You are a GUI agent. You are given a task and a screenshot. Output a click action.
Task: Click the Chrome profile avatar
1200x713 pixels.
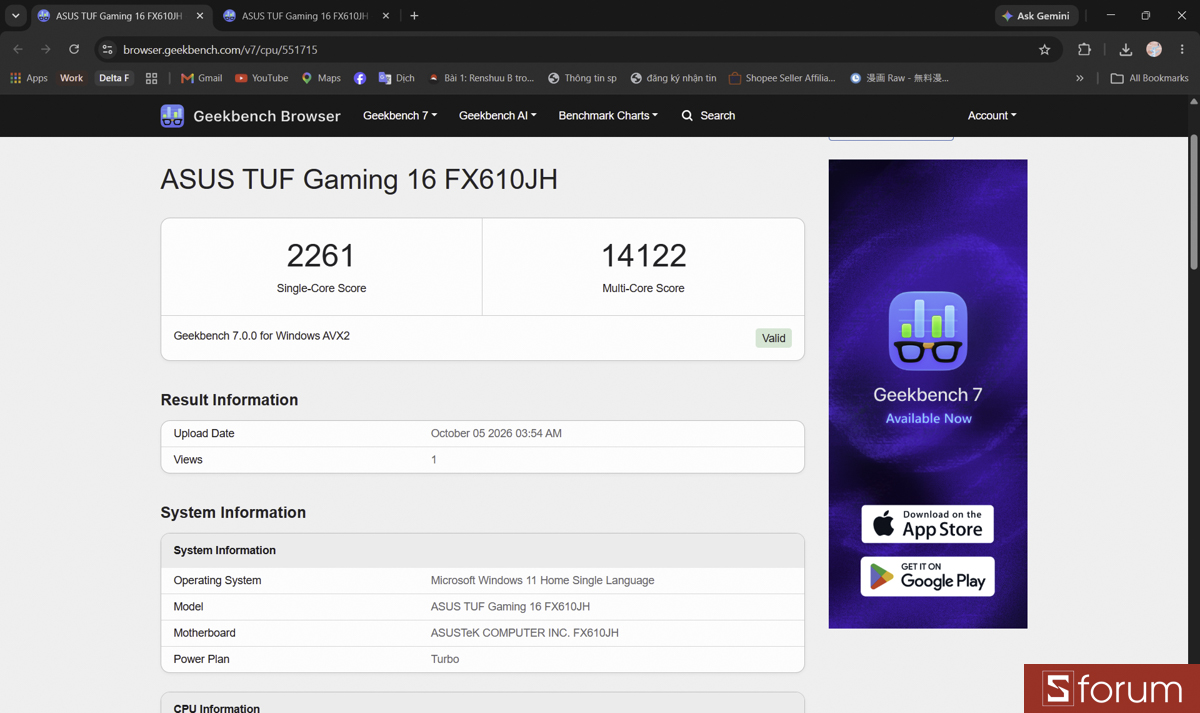[1154, 49]
